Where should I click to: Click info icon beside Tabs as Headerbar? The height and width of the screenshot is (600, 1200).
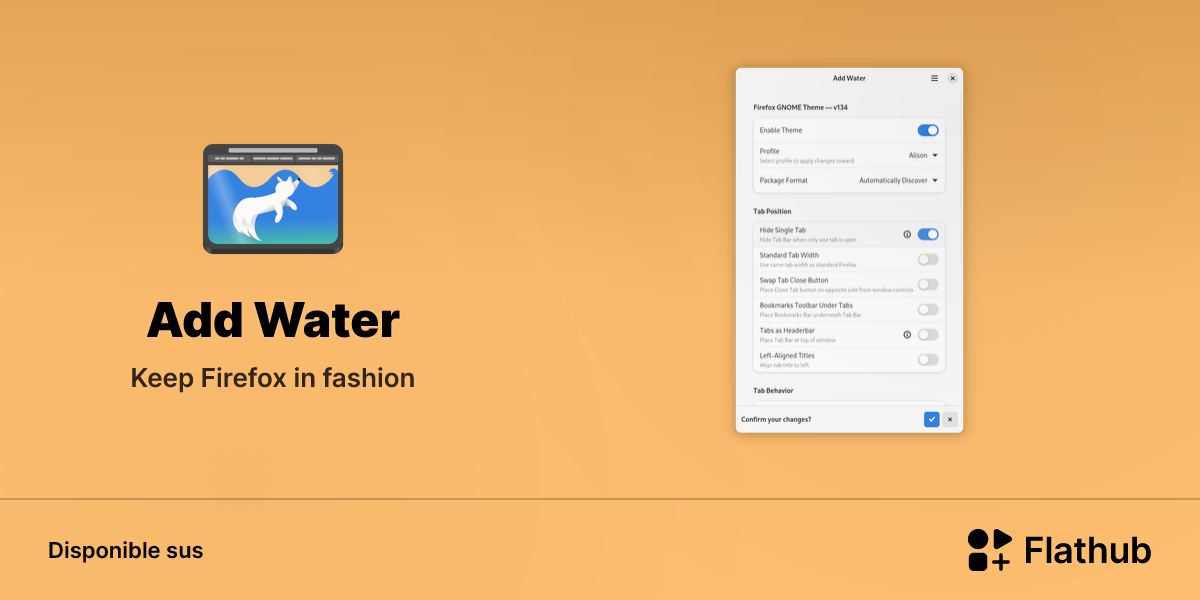coord(907,335)
